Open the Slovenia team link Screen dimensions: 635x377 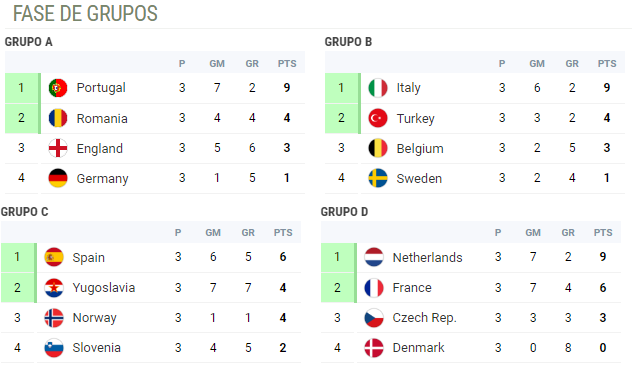(x=96, y=348)
